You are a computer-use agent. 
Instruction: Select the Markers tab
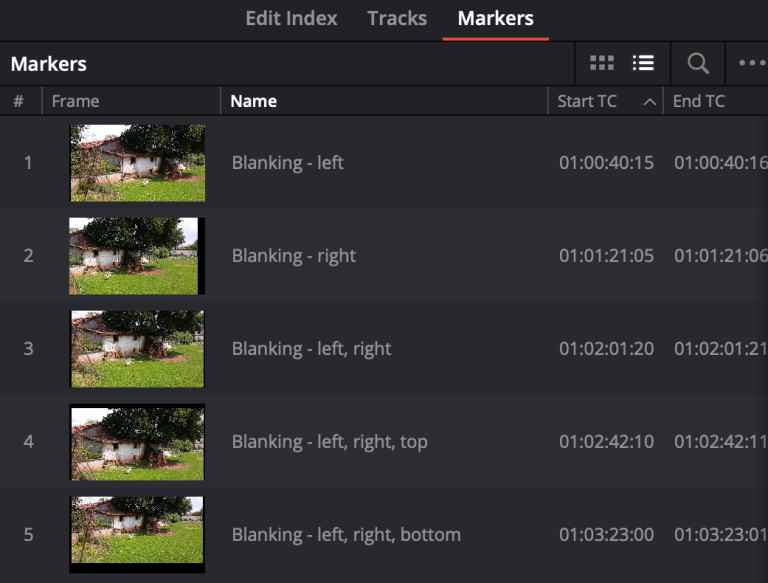tap(496, 19)
